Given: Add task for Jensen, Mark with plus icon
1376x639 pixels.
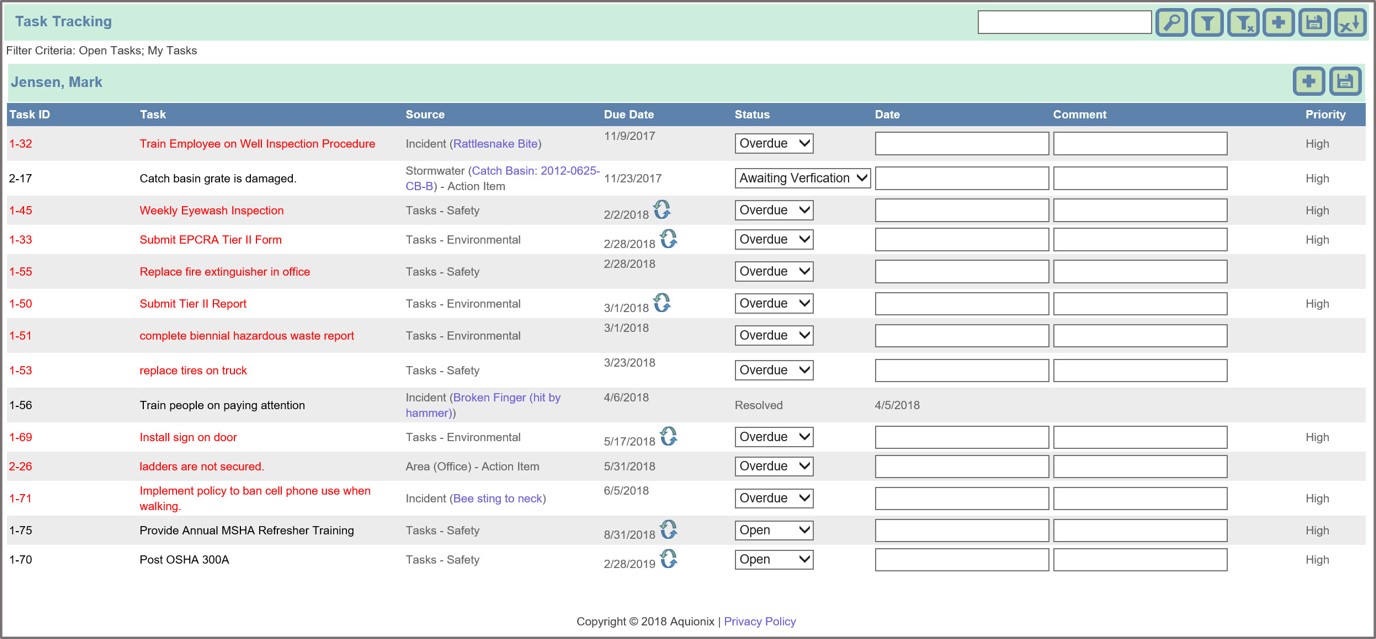Looking at the screenshot, I should 1308,82.
